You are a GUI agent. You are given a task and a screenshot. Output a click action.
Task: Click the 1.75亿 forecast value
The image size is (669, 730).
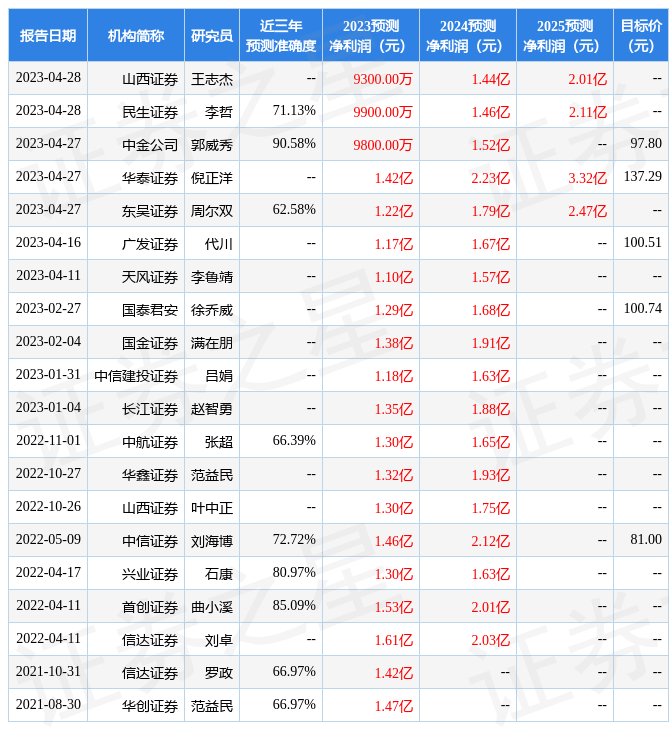tap(491, 508)
